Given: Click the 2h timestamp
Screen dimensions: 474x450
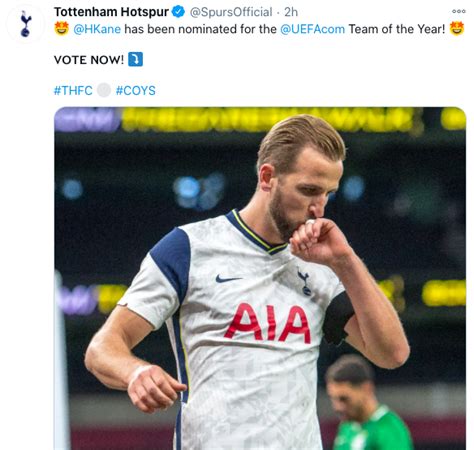Looking at the screenshot, I should click(291, 12).
